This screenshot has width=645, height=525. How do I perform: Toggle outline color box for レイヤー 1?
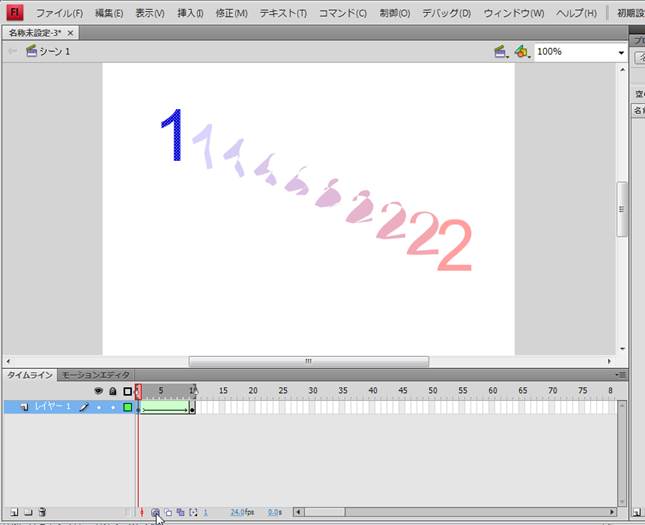click(x=127, y=407)
